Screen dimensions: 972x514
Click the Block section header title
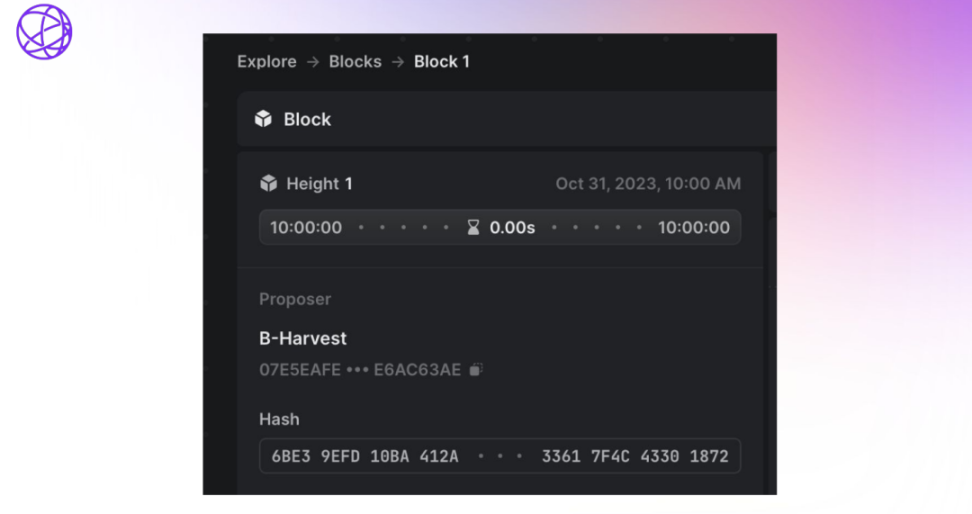tap(307, 119)
